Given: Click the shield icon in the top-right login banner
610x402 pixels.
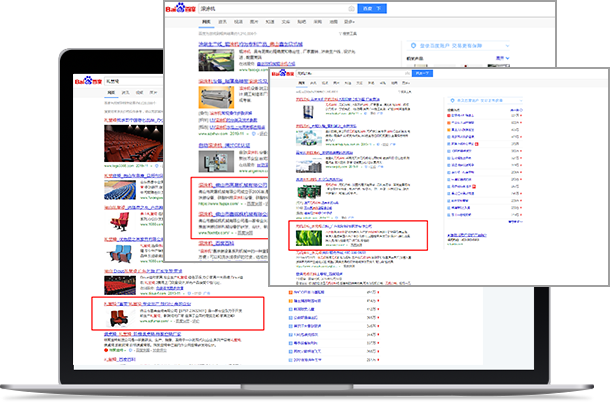Looking at the screenshot, I should (x=410, y=45).
